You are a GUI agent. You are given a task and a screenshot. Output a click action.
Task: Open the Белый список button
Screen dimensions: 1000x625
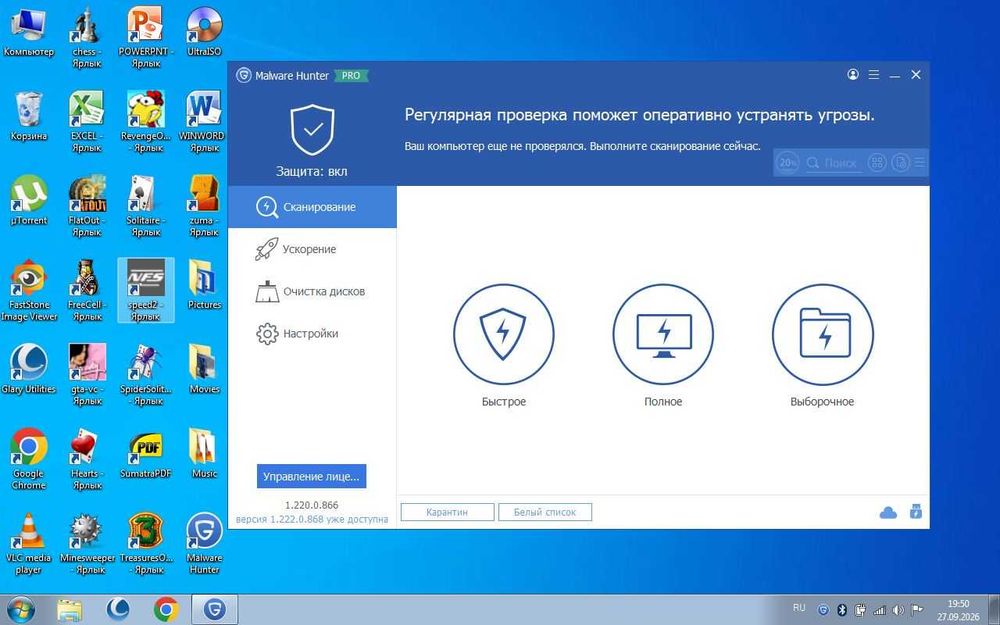tap(545, 512)
